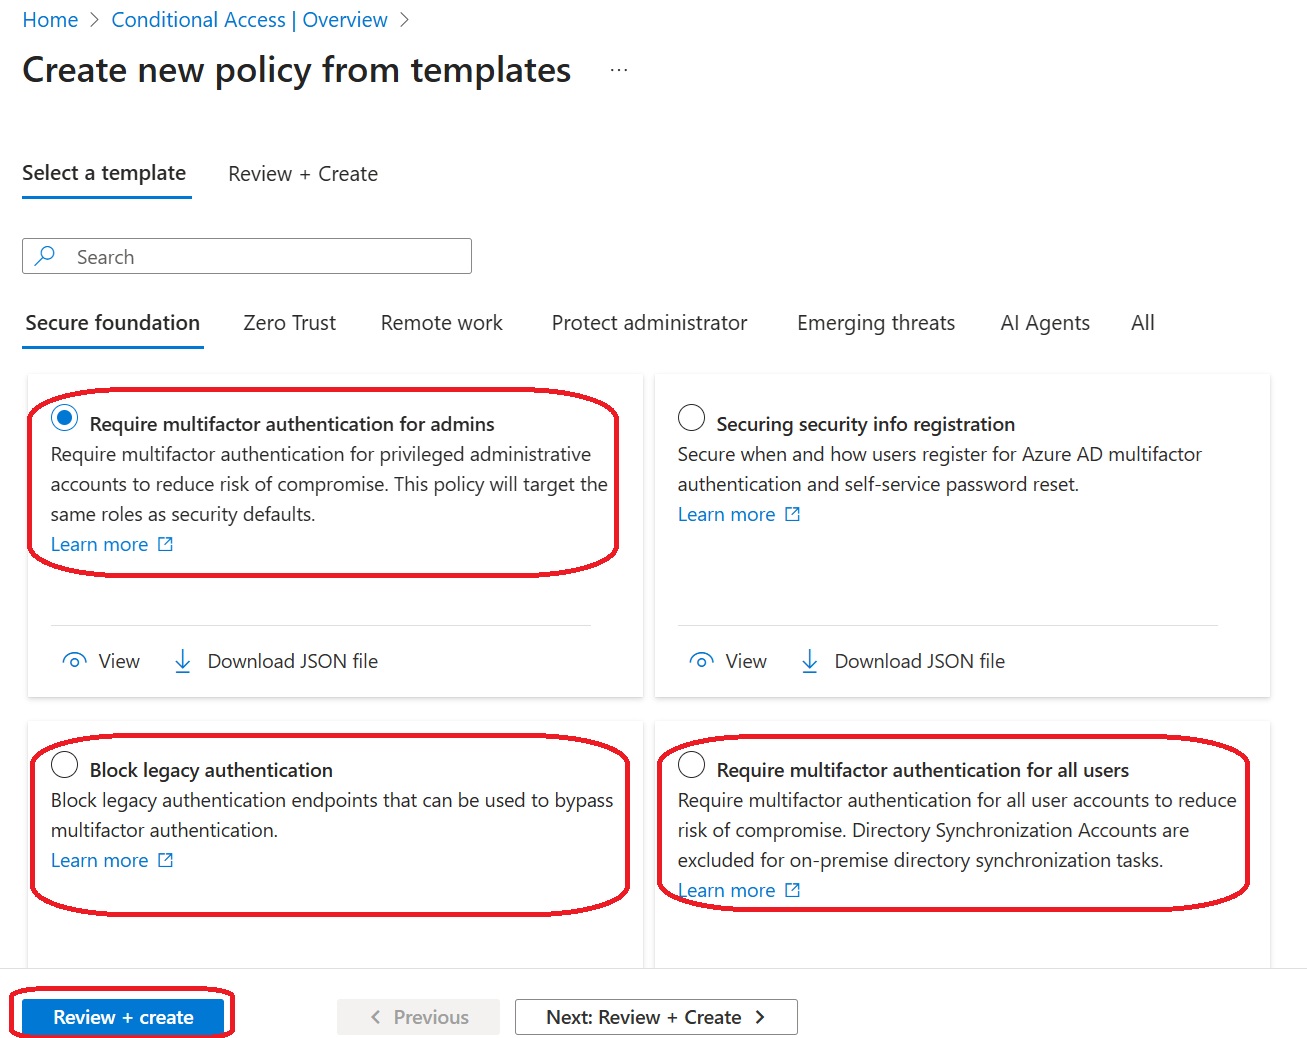
Task: Click external link icon under Block legacy authentication
Action: 166,860
